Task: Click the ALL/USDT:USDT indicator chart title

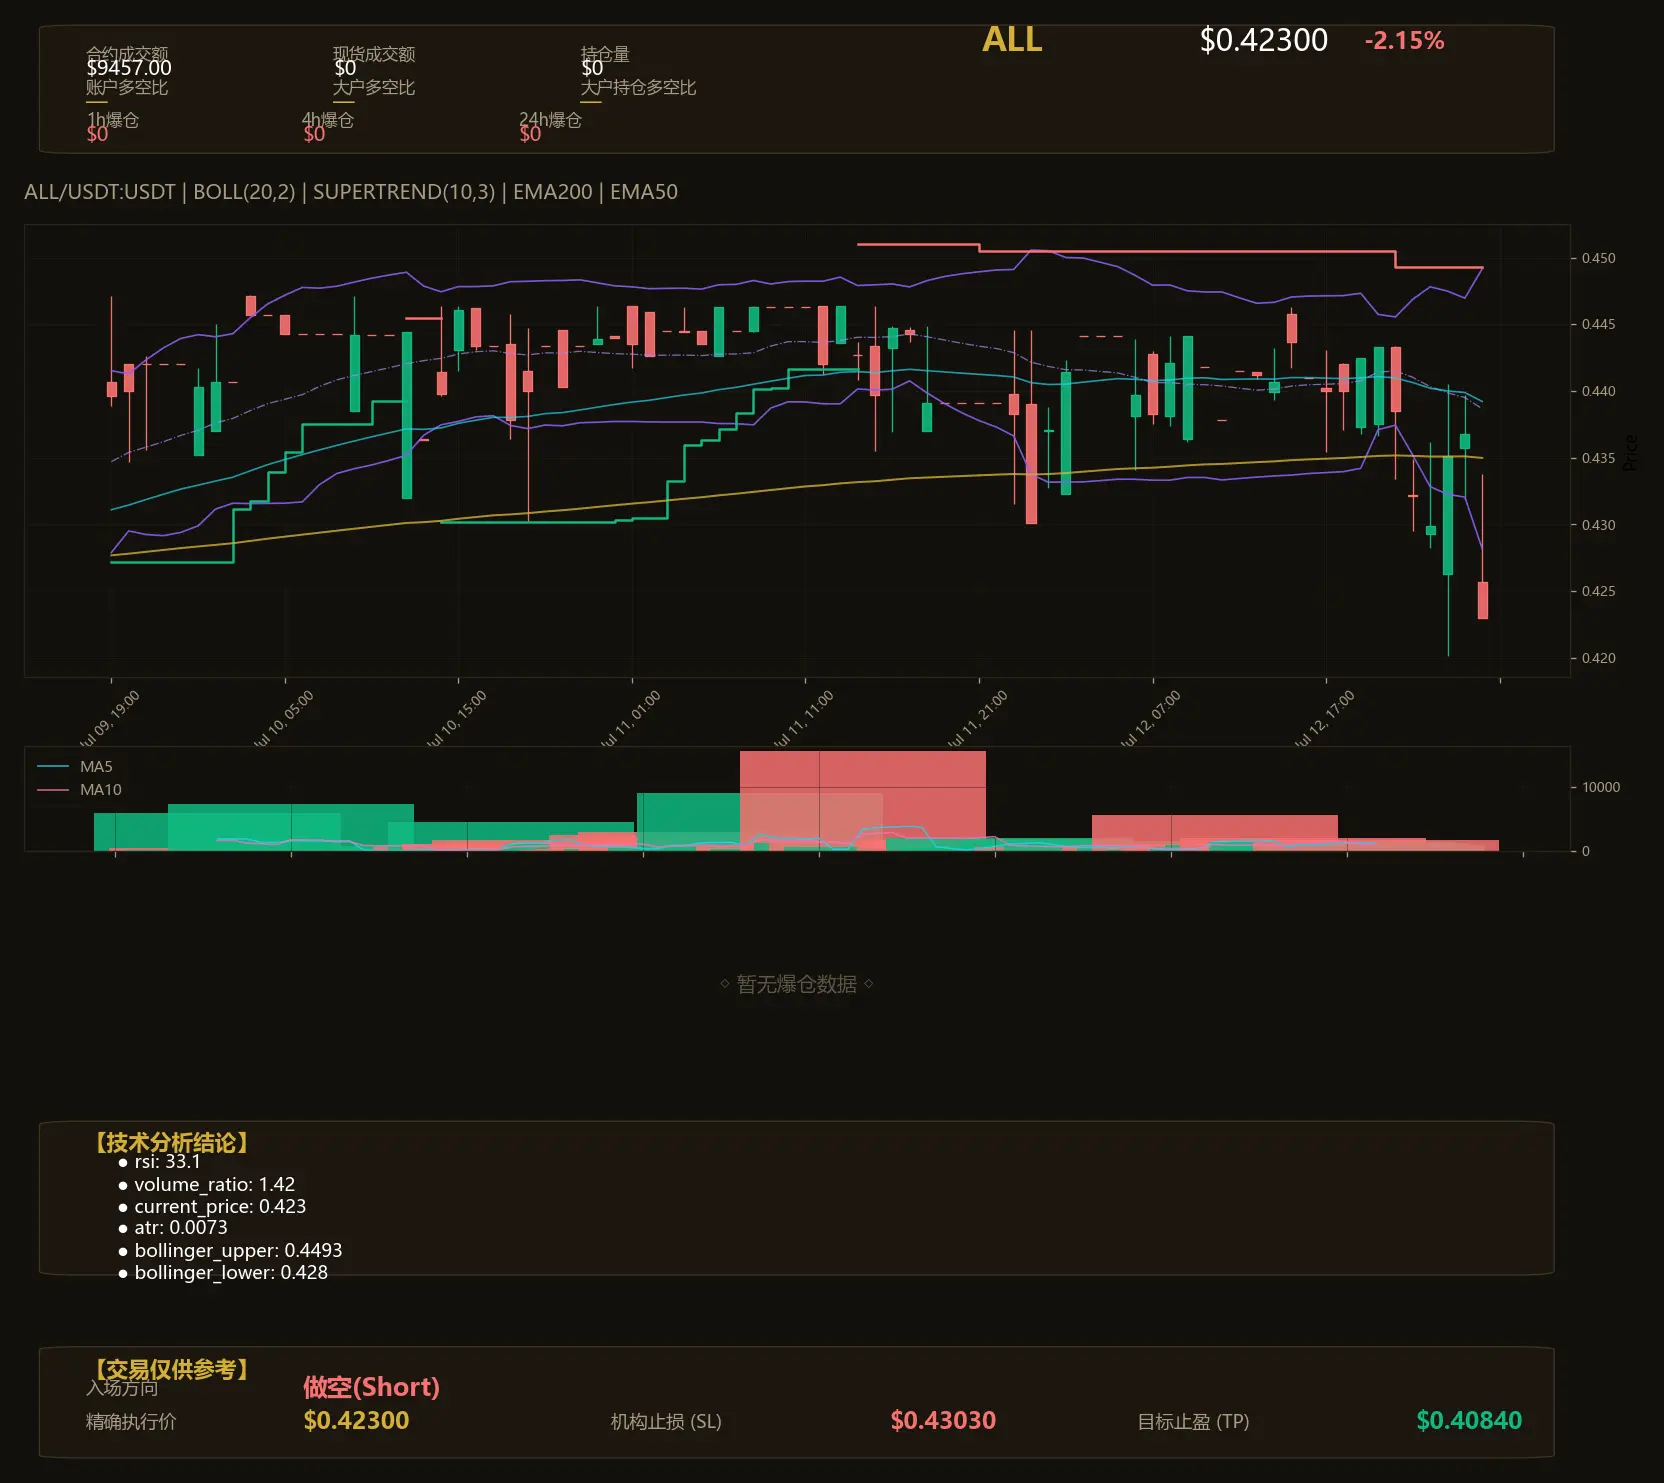Action: 351,192
